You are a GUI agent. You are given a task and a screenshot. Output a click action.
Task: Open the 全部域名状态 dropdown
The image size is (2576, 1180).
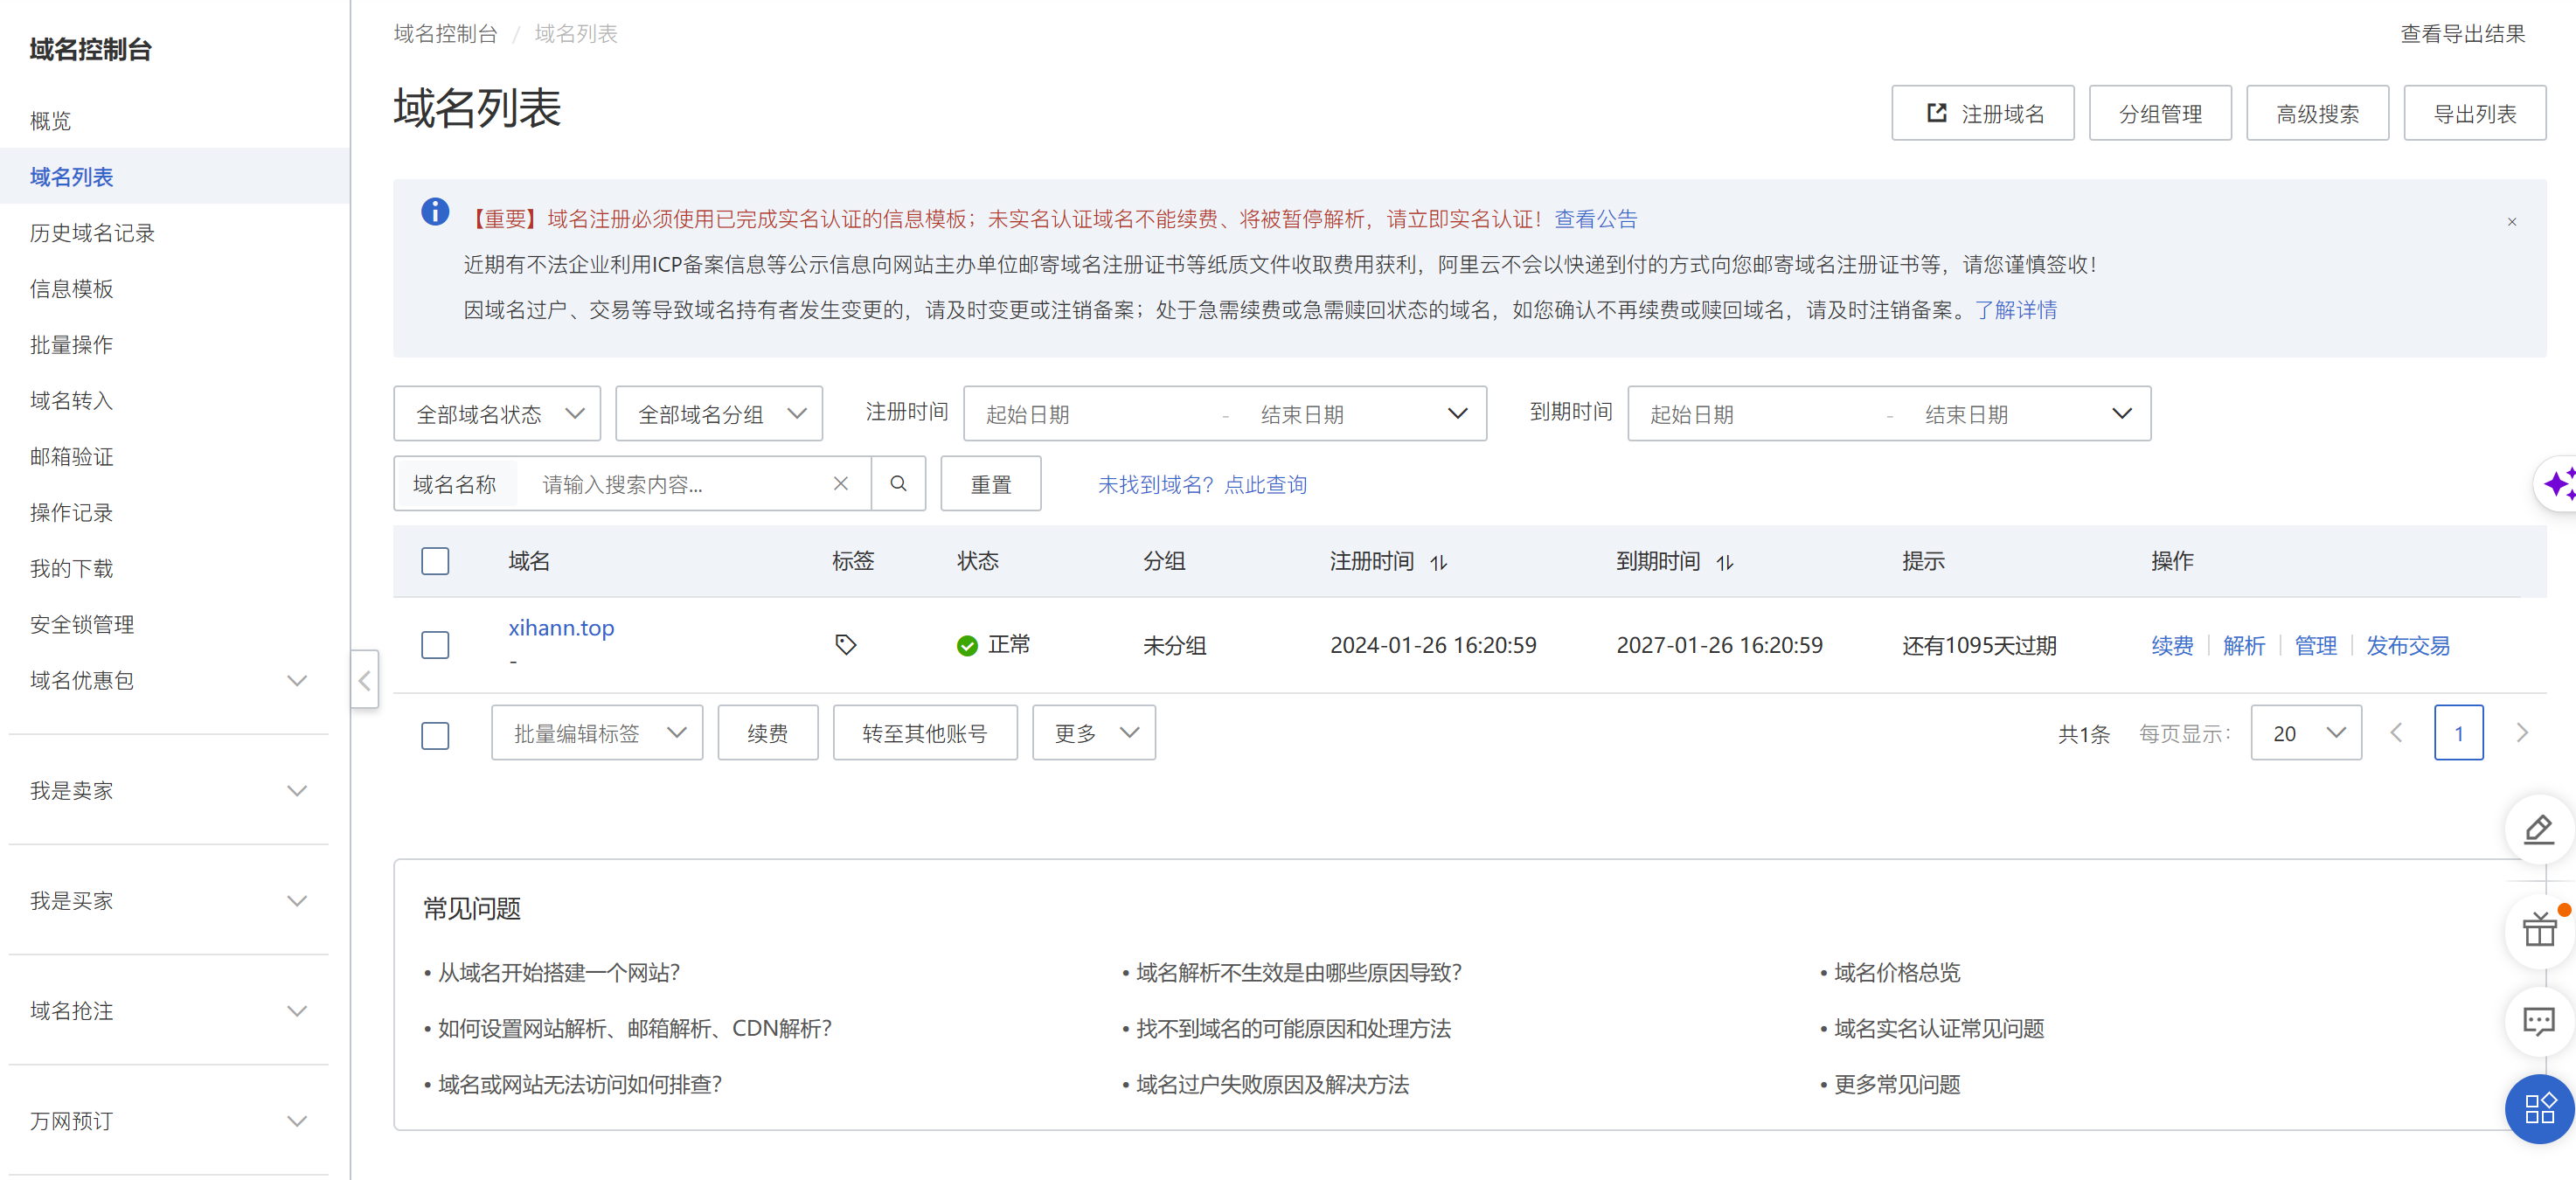click(497, 414)
